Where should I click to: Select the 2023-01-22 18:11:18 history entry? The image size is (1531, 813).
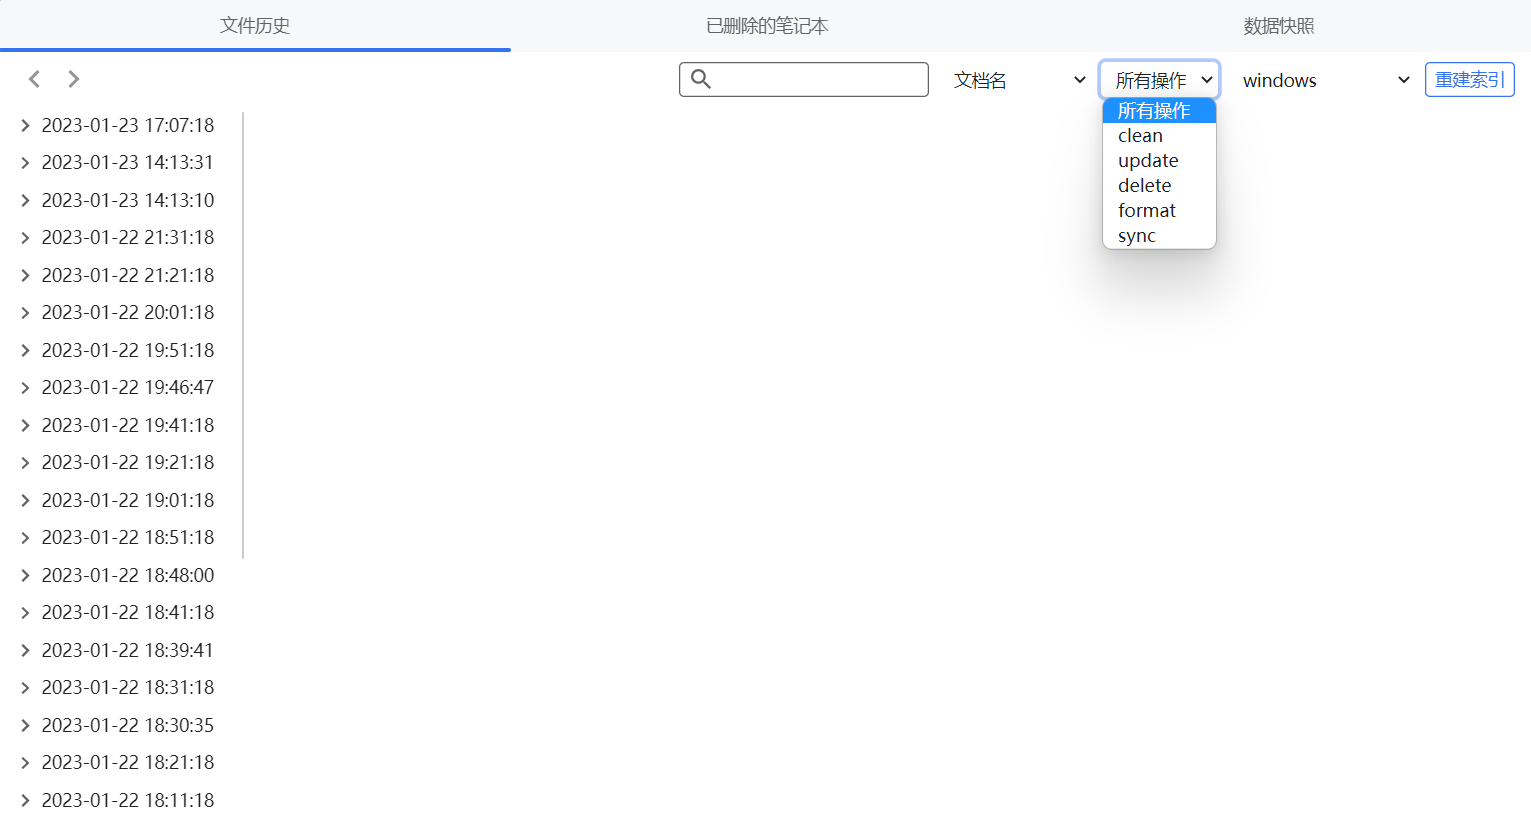[127, 800]
